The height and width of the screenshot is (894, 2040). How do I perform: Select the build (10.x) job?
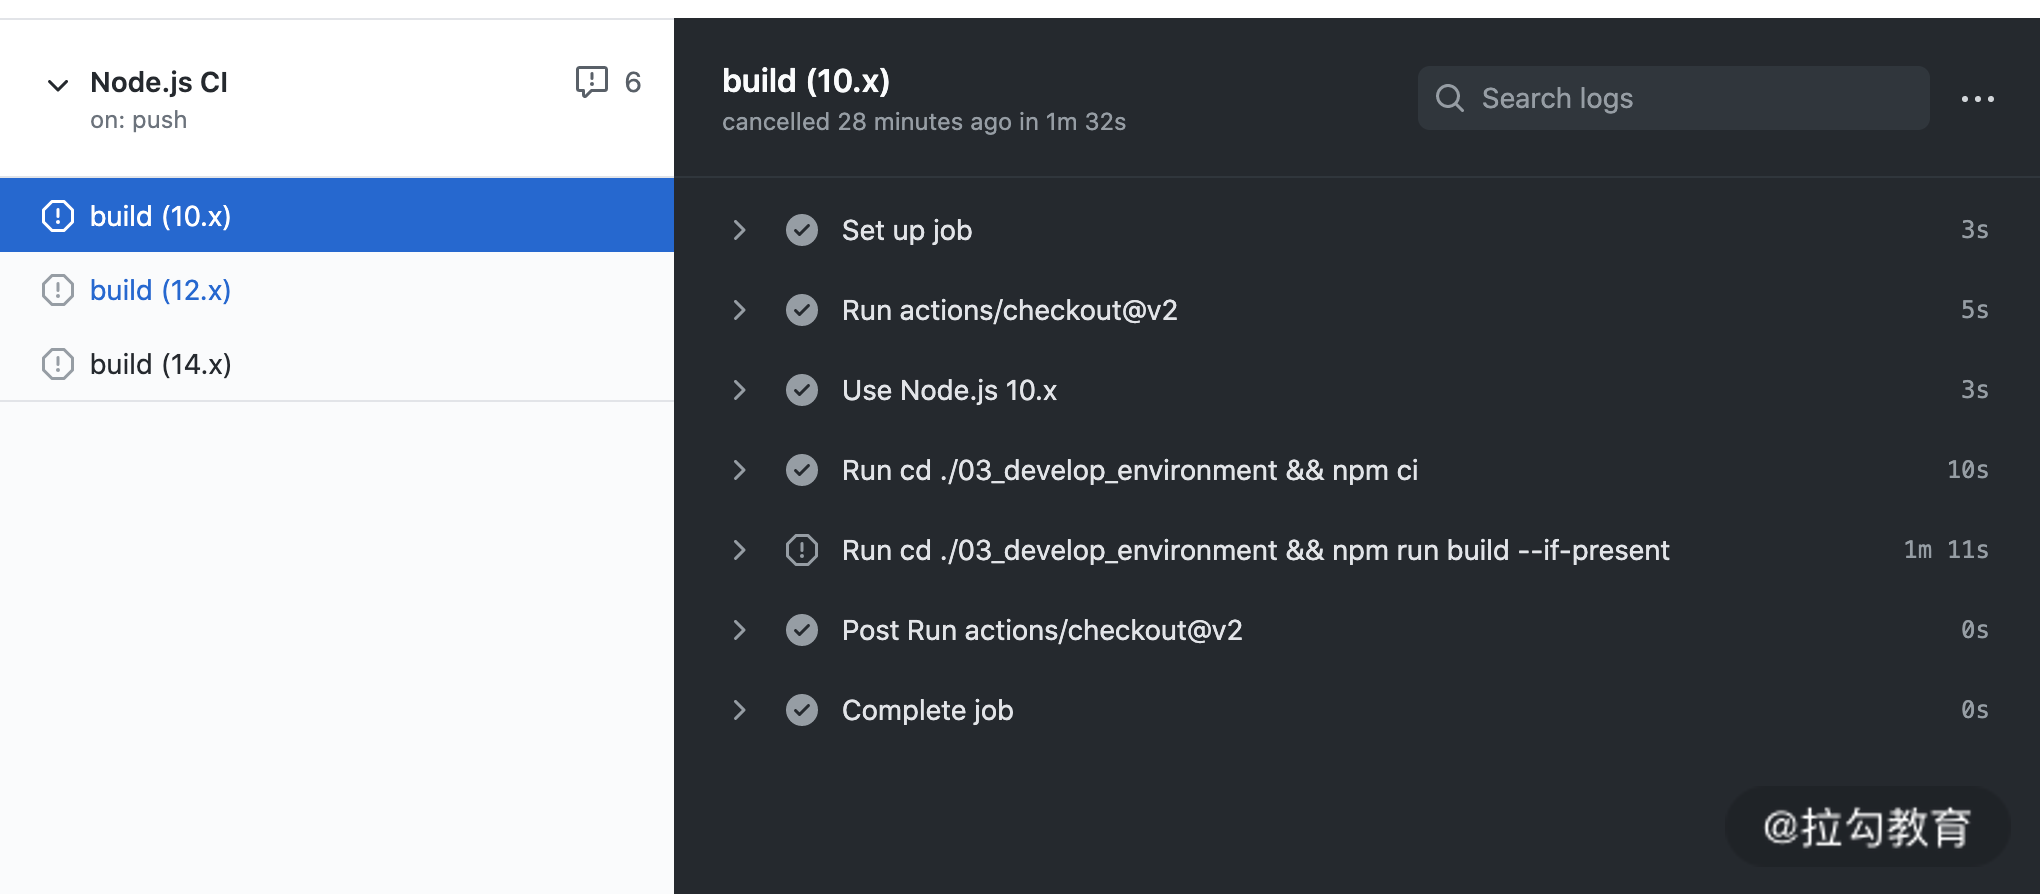coord(160,216)
